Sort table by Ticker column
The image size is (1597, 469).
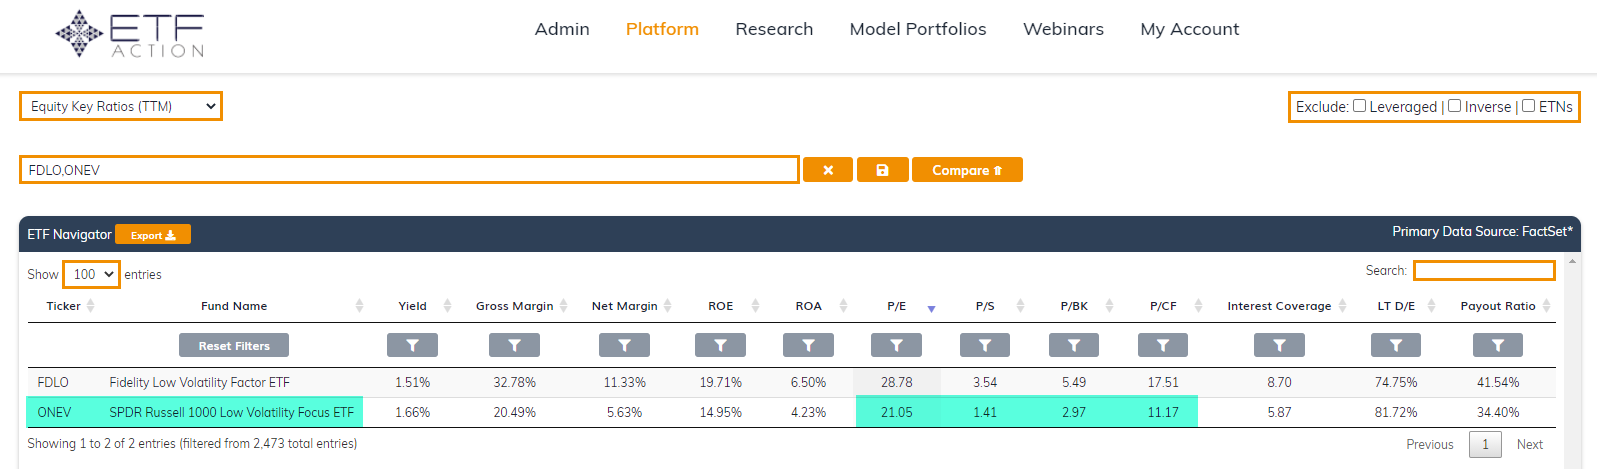coord(64,306)
